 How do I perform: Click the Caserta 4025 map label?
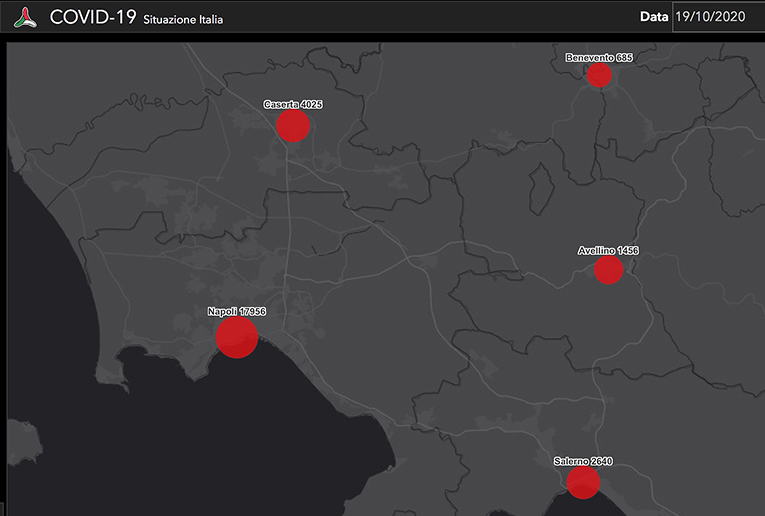(293, 104)
